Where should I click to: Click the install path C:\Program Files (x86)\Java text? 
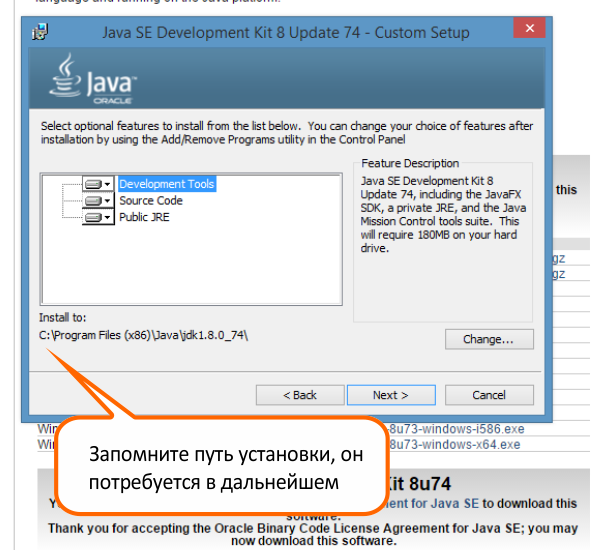point(143,335)
